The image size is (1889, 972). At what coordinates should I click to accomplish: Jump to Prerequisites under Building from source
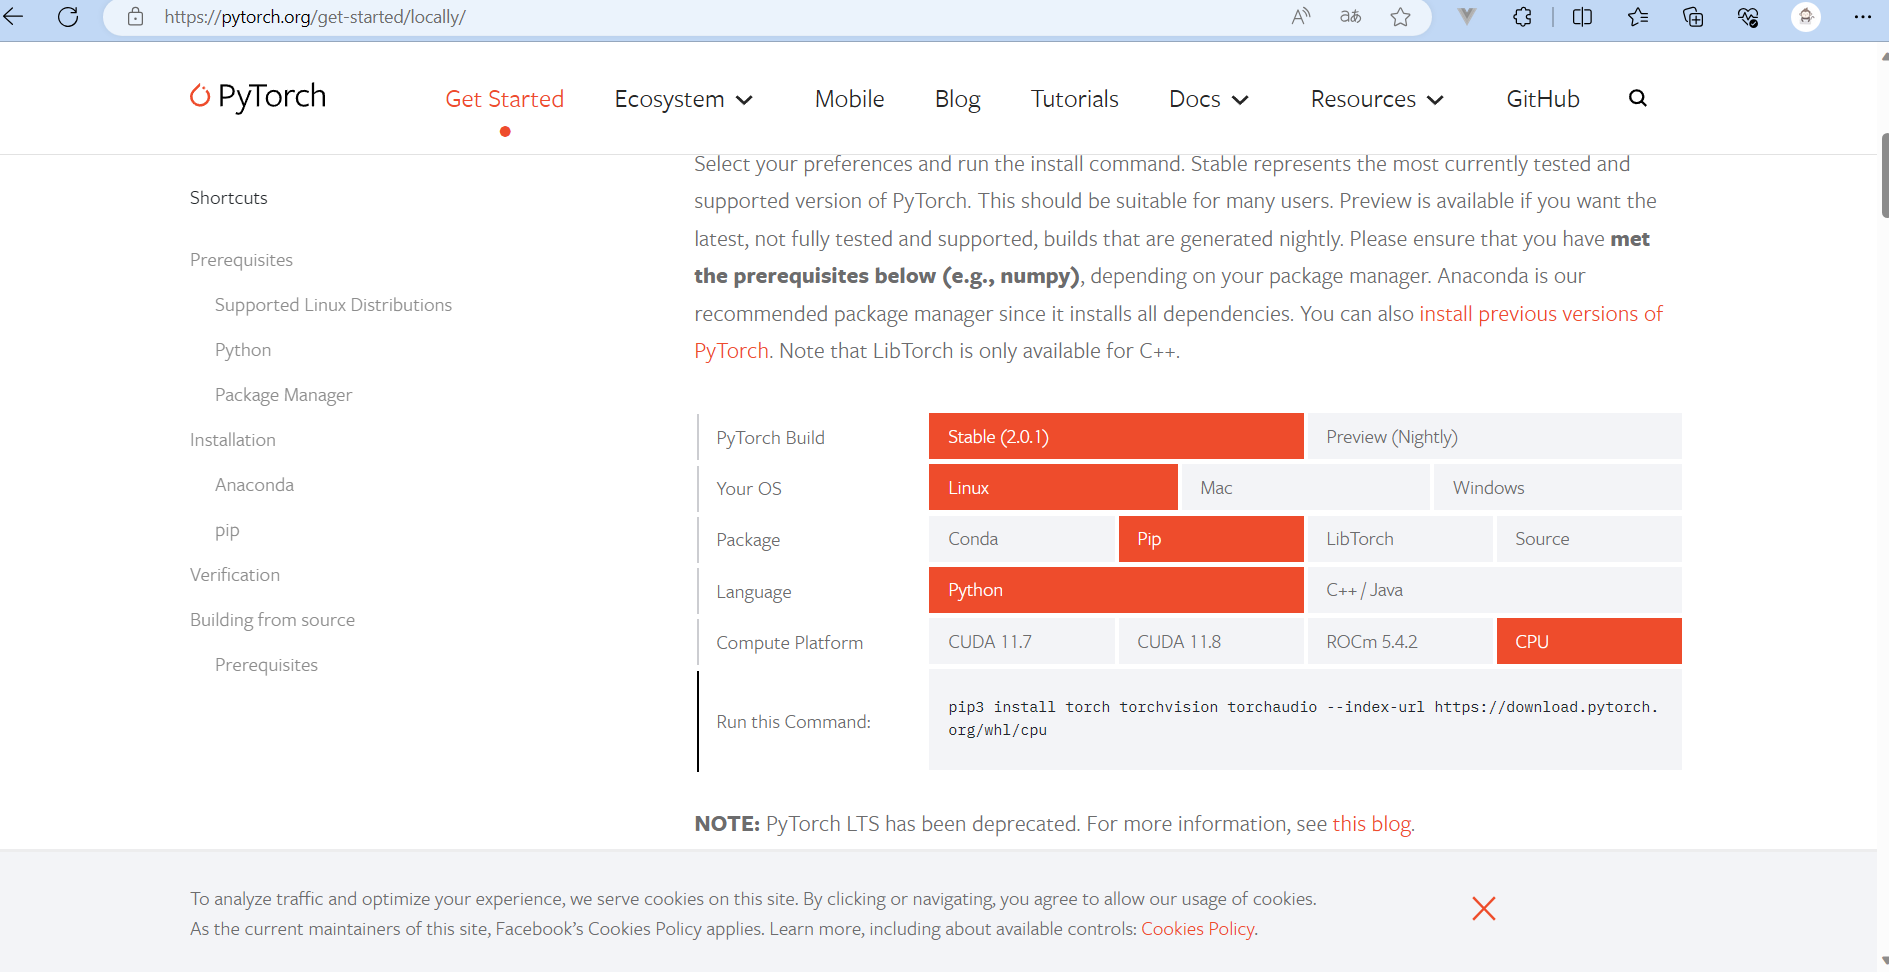(x=266, y=665)
